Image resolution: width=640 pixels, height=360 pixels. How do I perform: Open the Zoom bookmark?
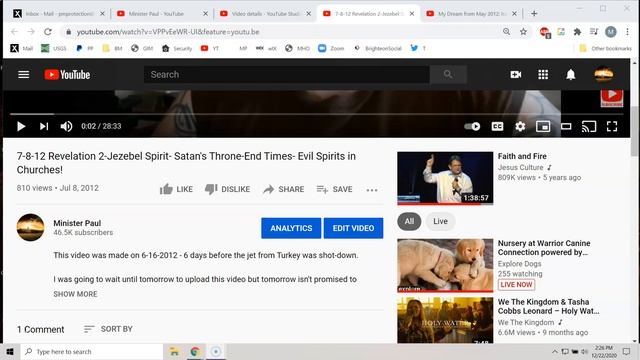click(331, 48)
